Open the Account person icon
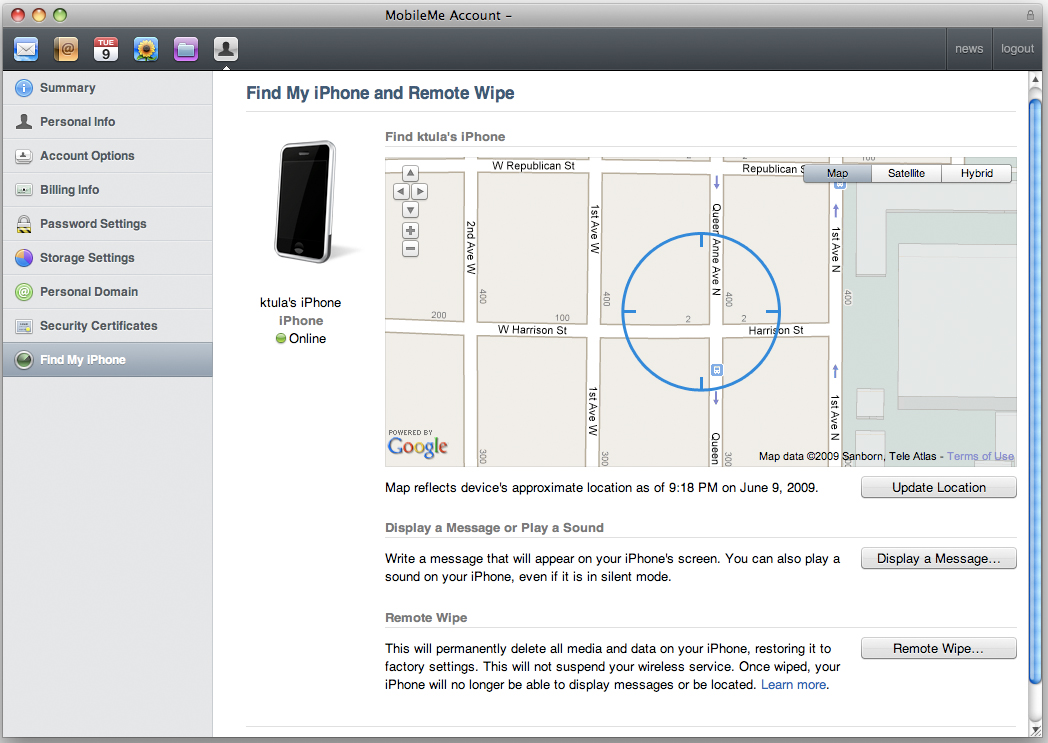This screenshot has width=1048, height=743. click(x=226, y=49)
